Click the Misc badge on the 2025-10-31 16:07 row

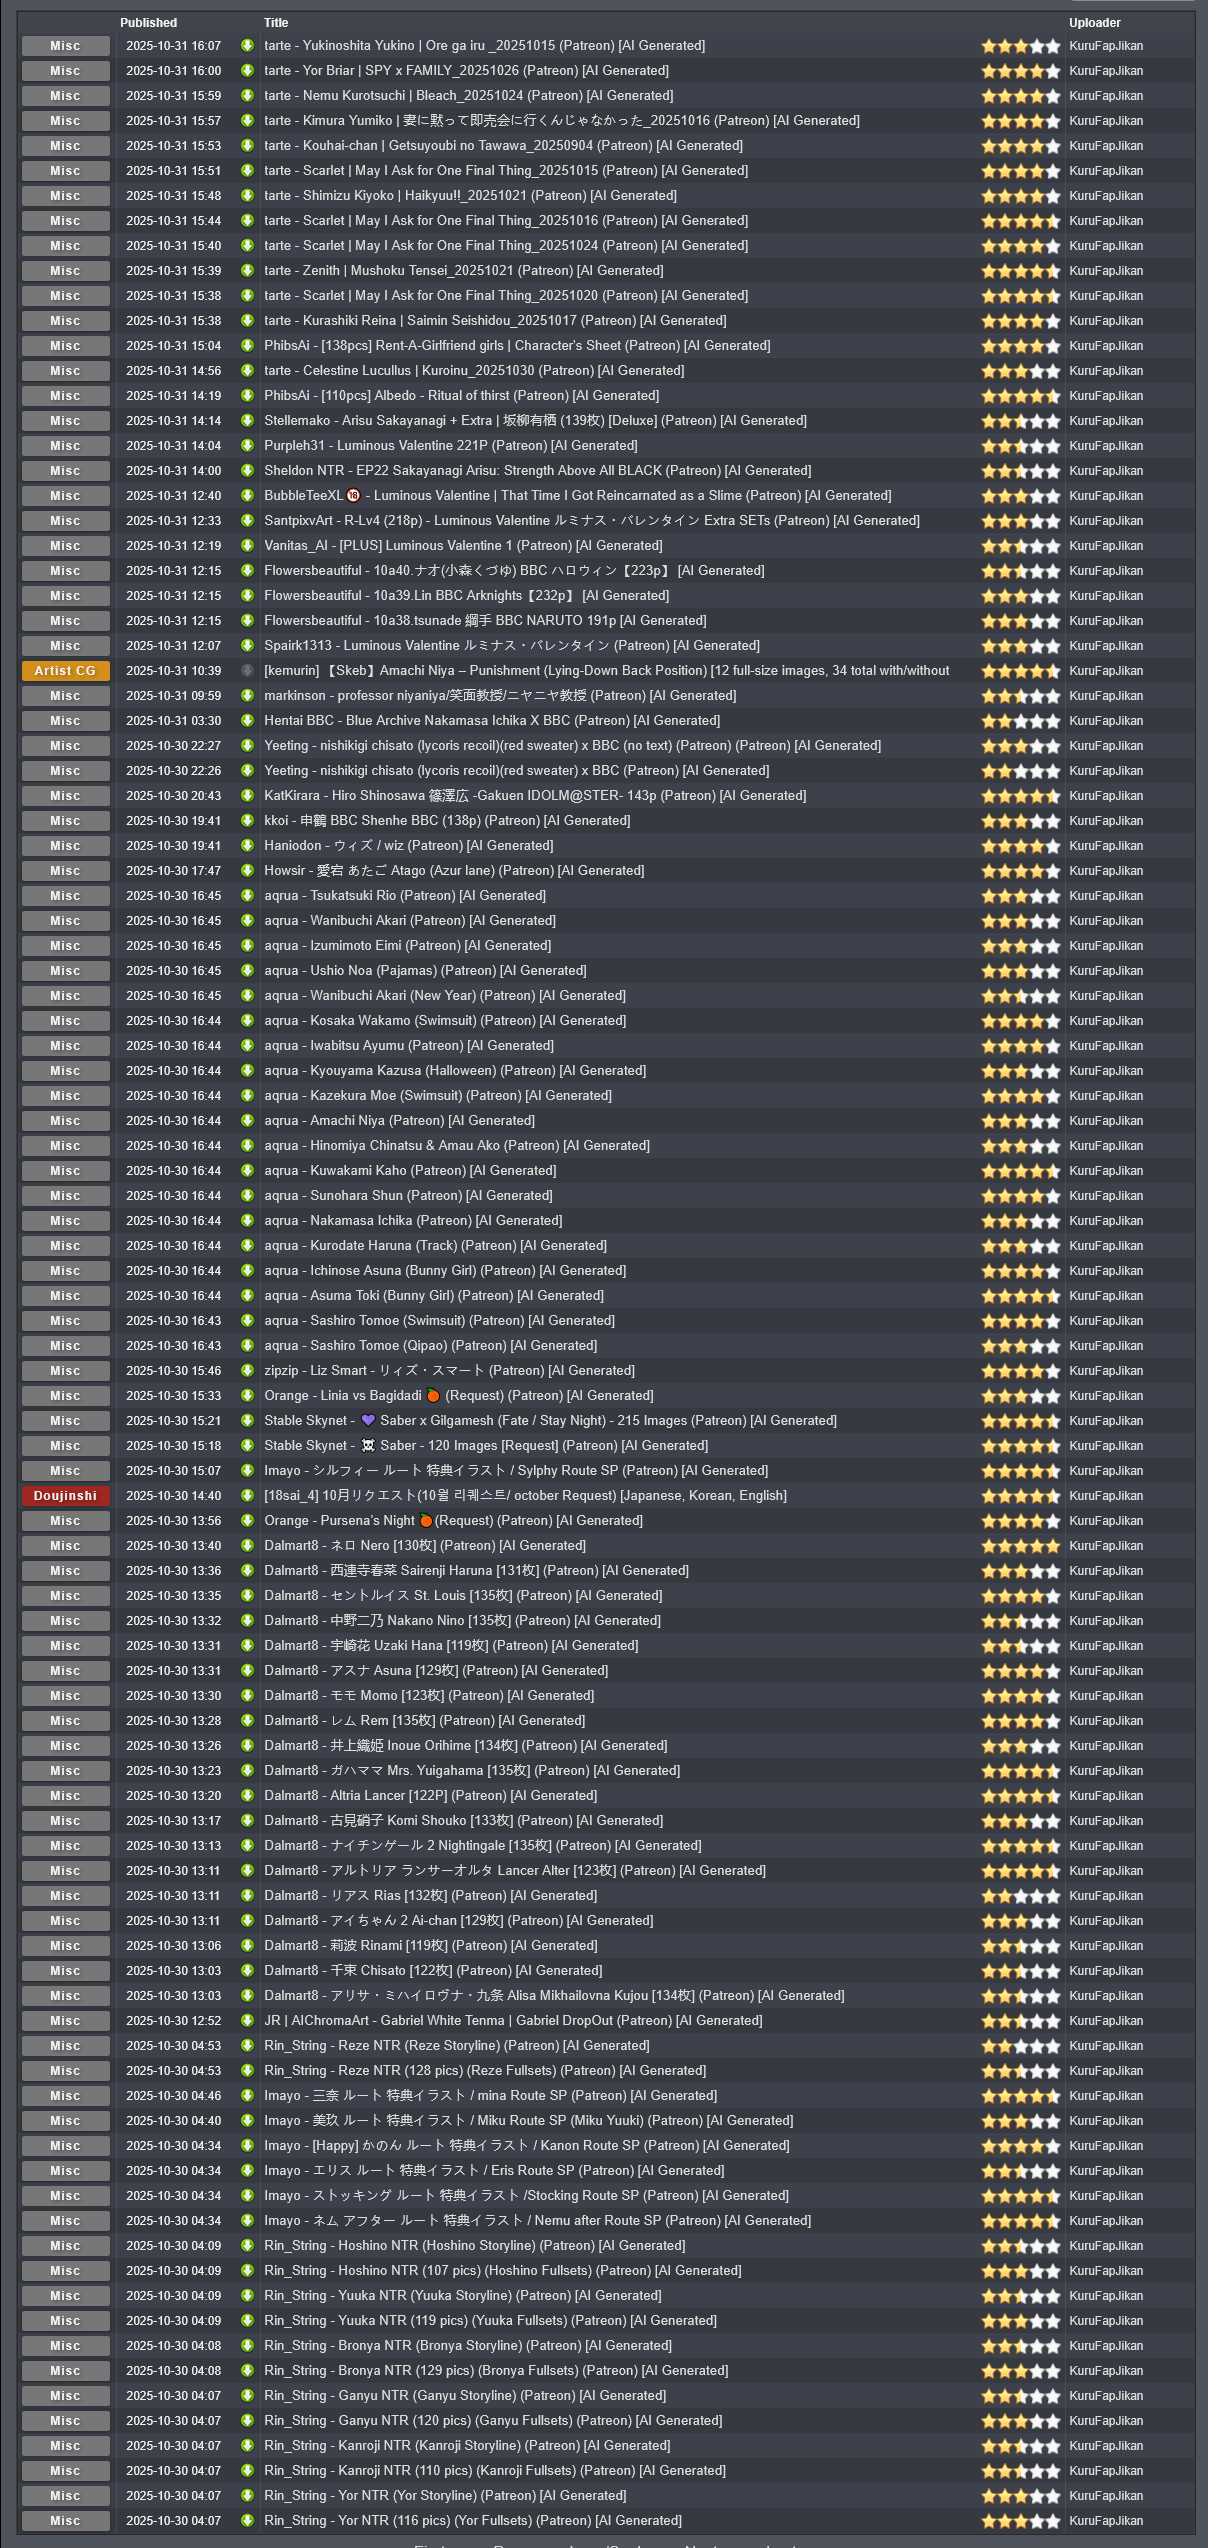(x=65, y=46)
